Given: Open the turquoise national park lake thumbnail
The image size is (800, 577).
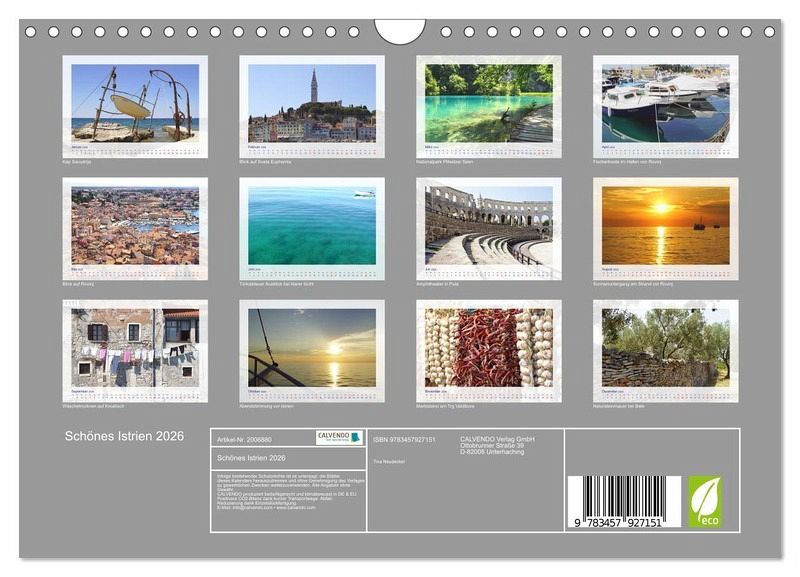Looking at the screenshot, I should tap(489, 107).
